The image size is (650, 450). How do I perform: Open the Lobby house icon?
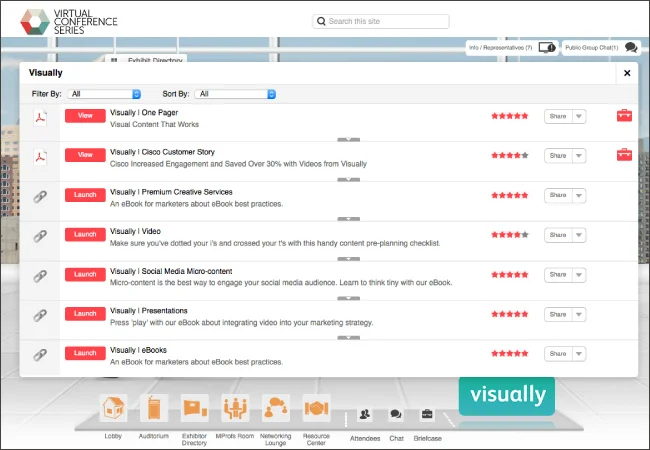pos(113,408)
